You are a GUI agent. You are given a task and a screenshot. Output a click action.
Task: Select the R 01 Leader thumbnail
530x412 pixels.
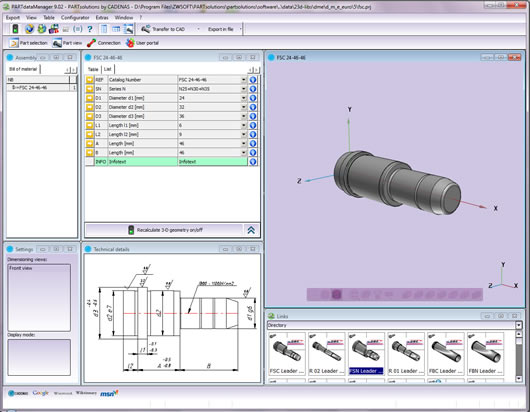point(406,354)
